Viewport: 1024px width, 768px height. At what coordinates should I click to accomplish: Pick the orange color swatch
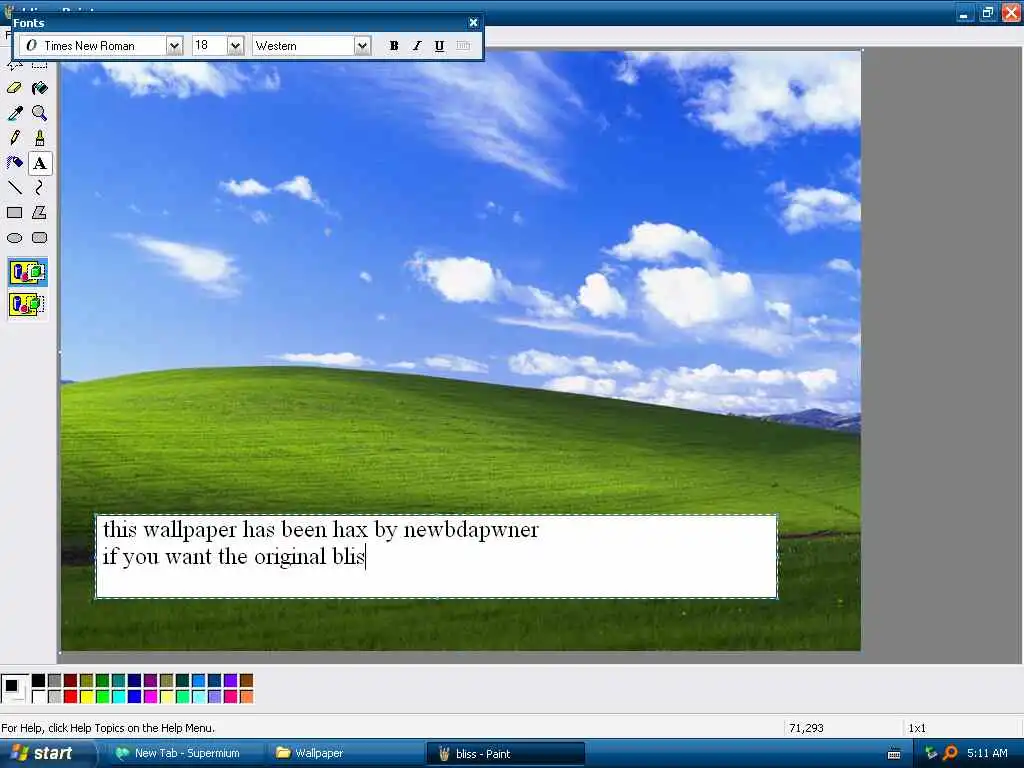[x=246, y=697]
